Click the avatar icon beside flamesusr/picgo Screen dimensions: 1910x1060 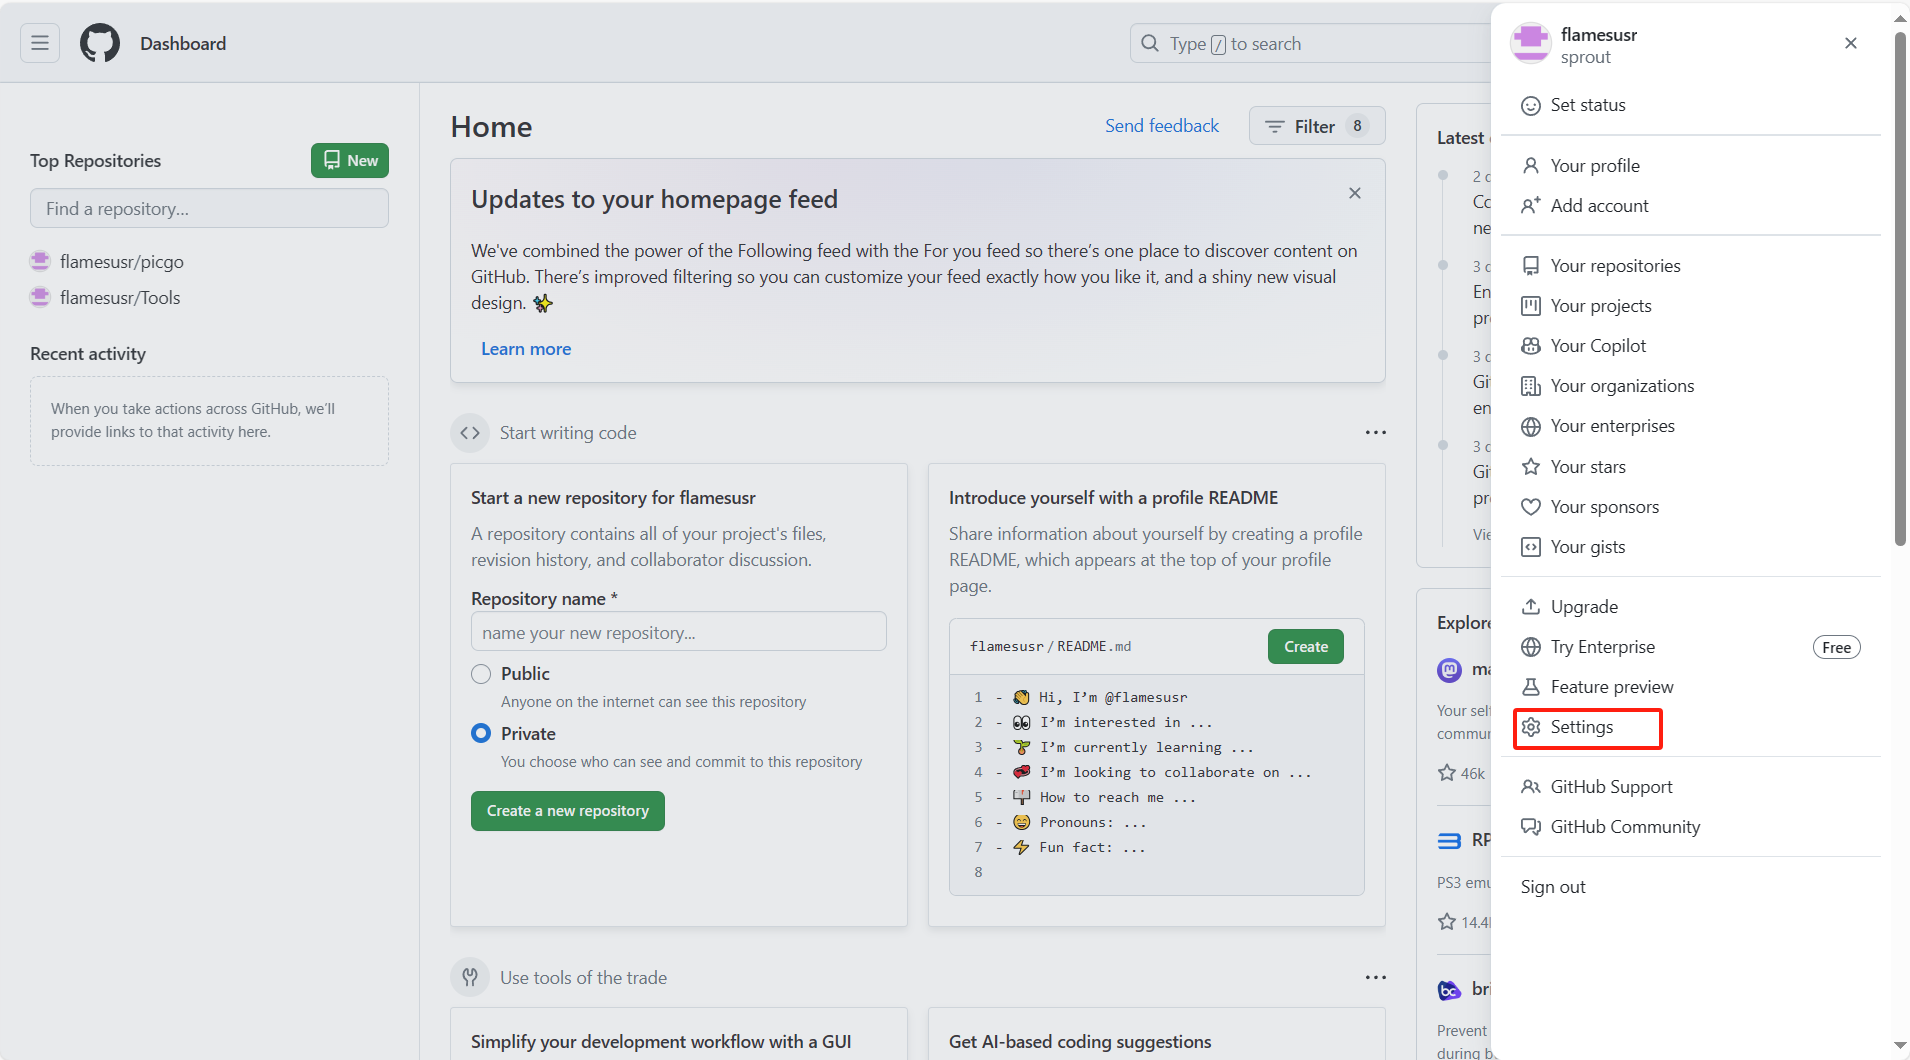point(40,261)
